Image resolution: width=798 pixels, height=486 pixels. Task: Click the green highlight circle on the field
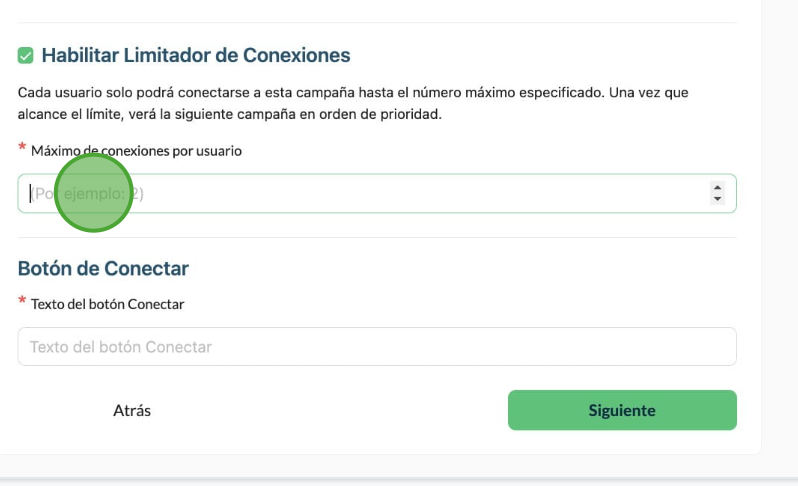tap(93, 193)
